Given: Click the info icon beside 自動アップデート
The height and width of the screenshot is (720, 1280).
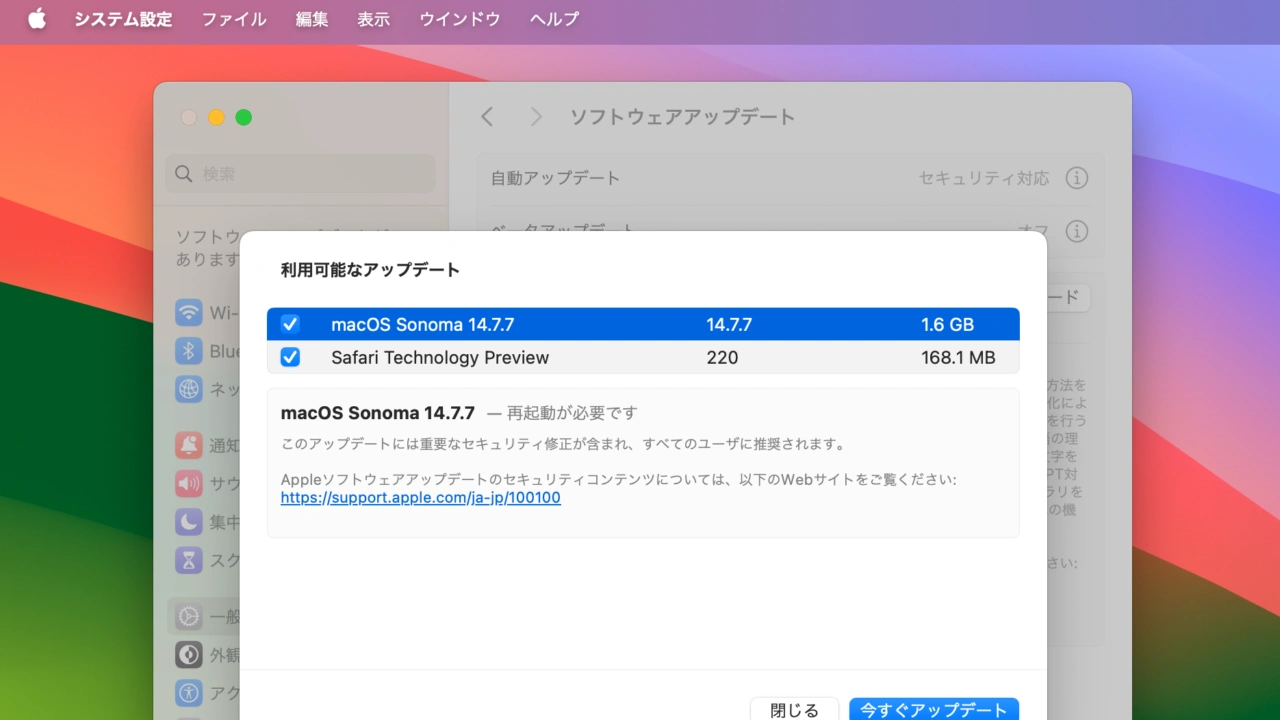Looking at the screenshot, I should click(x=1076, y=178).
